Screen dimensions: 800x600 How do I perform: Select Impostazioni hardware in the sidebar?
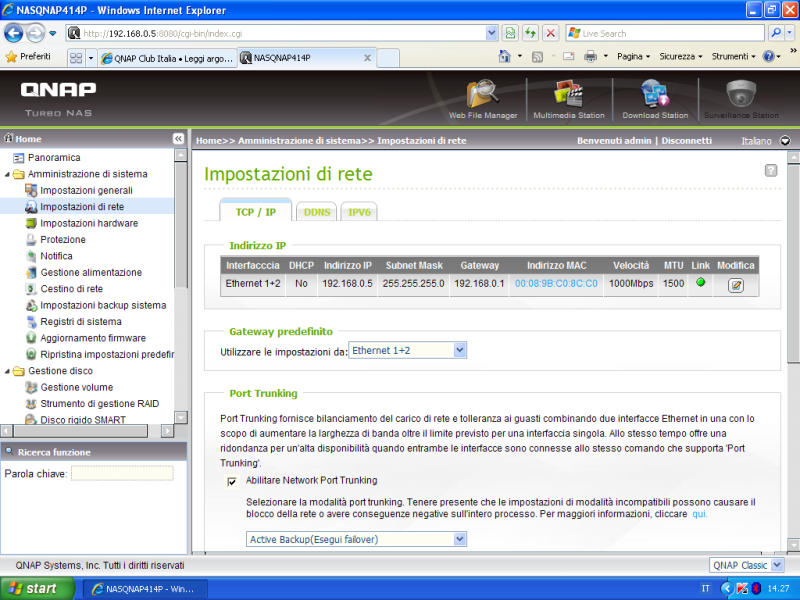point(89,223)
